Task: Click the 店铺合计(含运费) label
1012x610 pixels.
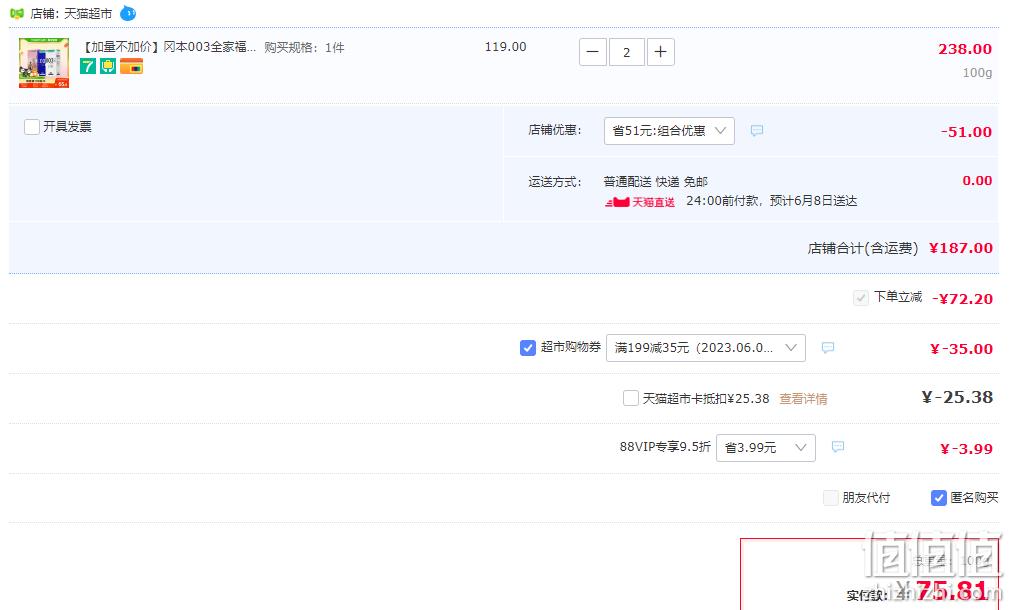Action: [x=862, y=249]
